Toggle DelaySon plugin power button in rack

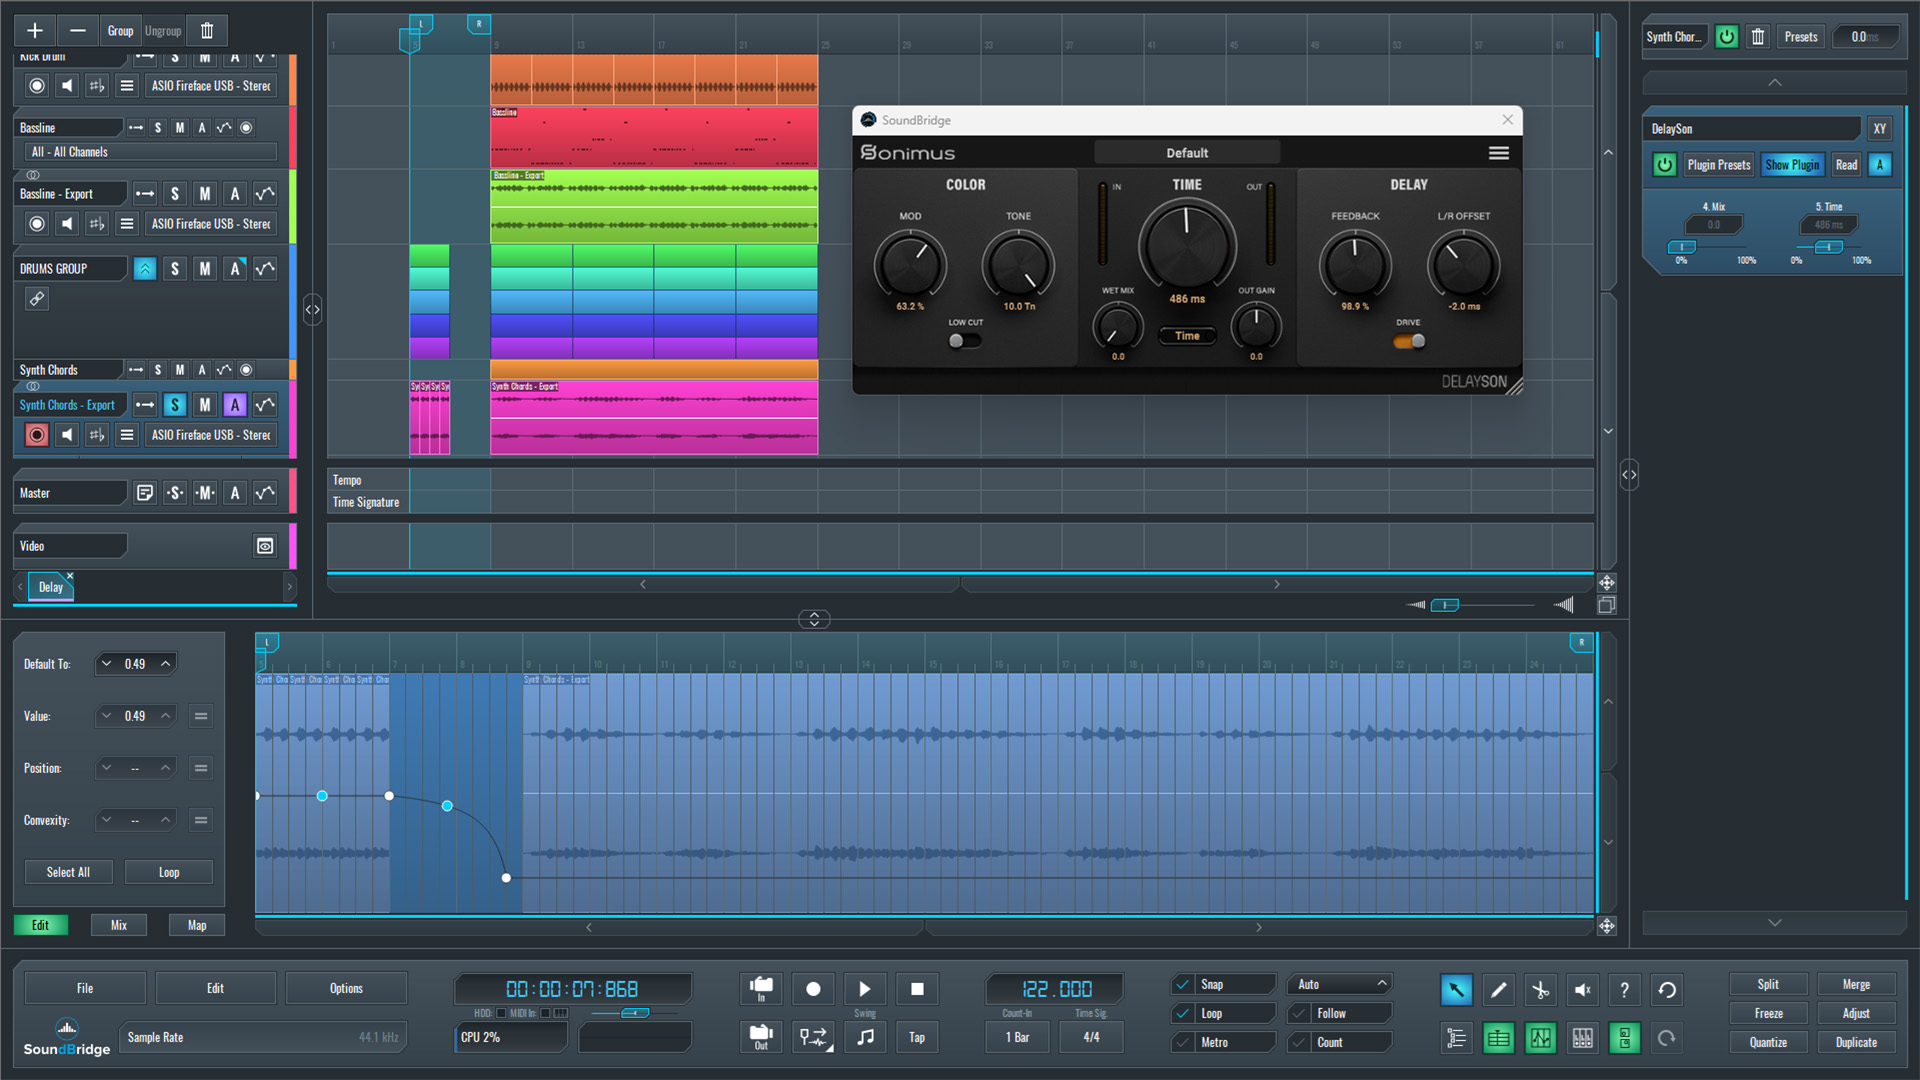1665,165
